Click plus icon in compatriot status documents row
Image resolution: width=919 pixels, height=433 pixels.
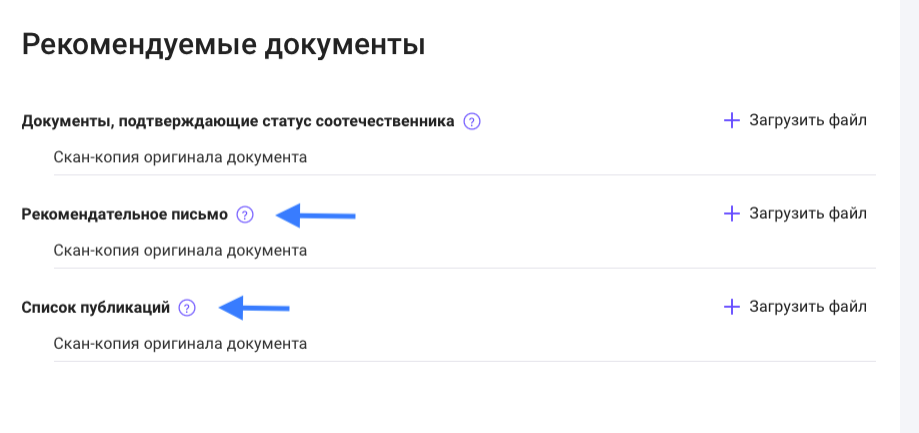point(731,121)
